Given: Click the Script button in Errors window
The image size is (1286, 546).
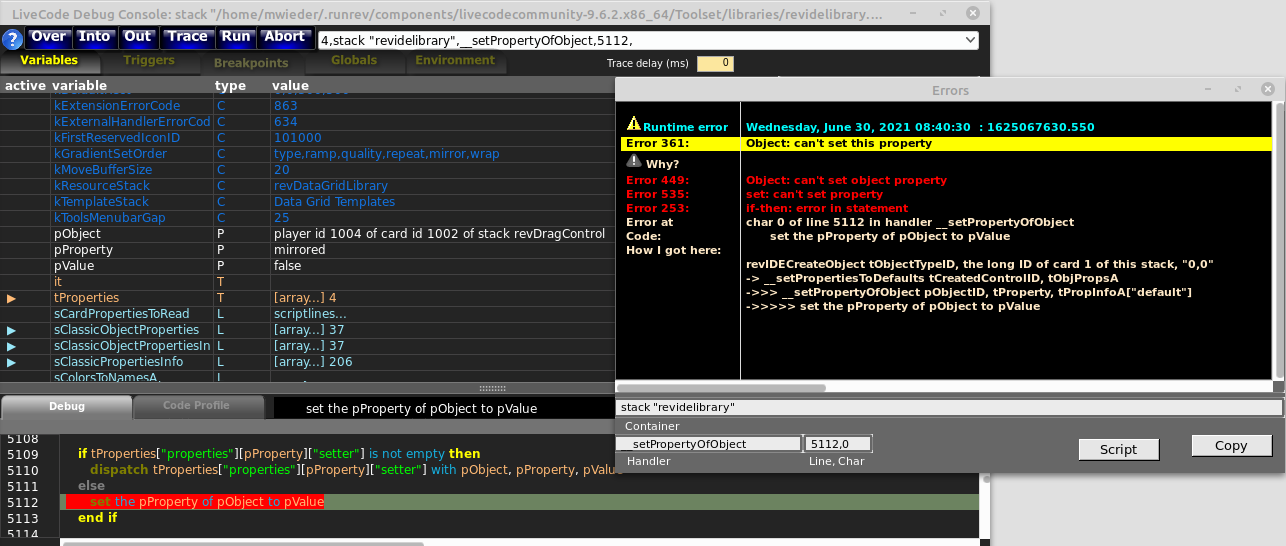Looking at the screenshot, I should (x=1118, y=449).
